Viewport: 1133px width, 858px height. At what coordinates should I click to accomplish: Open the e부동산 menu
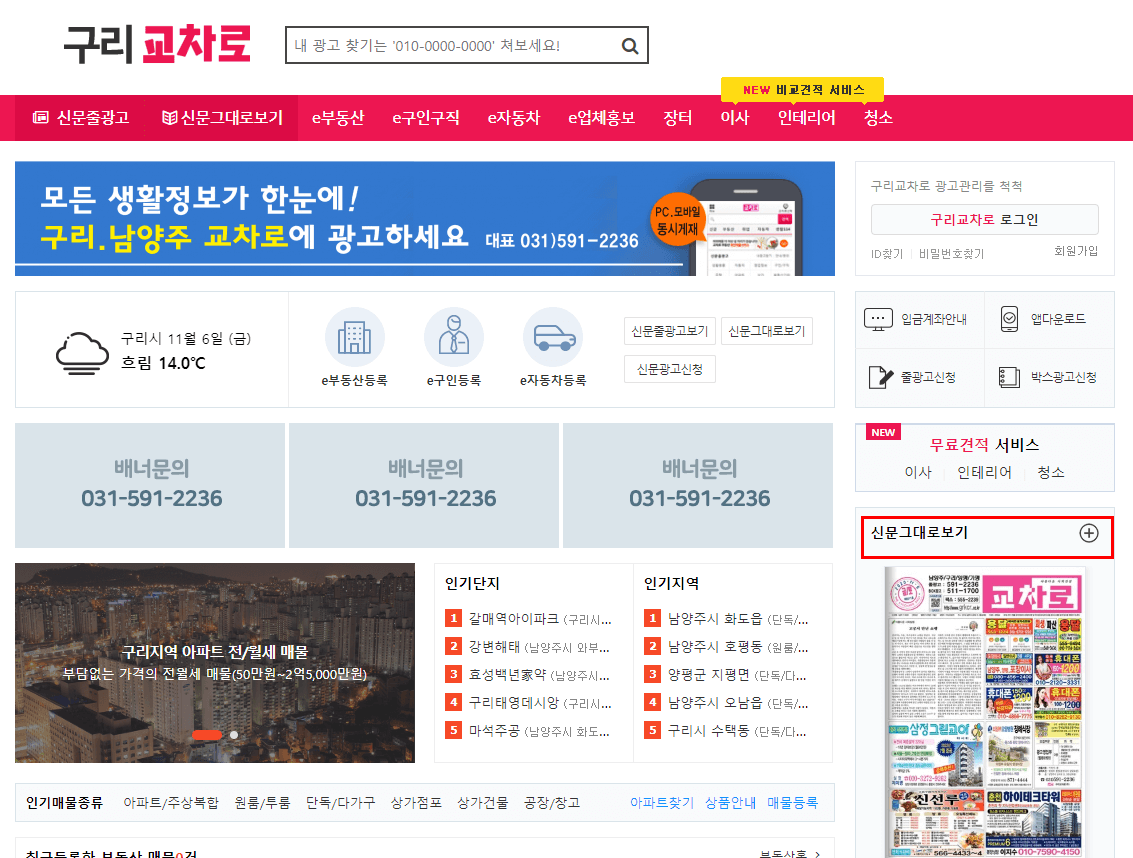pyautogui.click(x=338, y=117)
